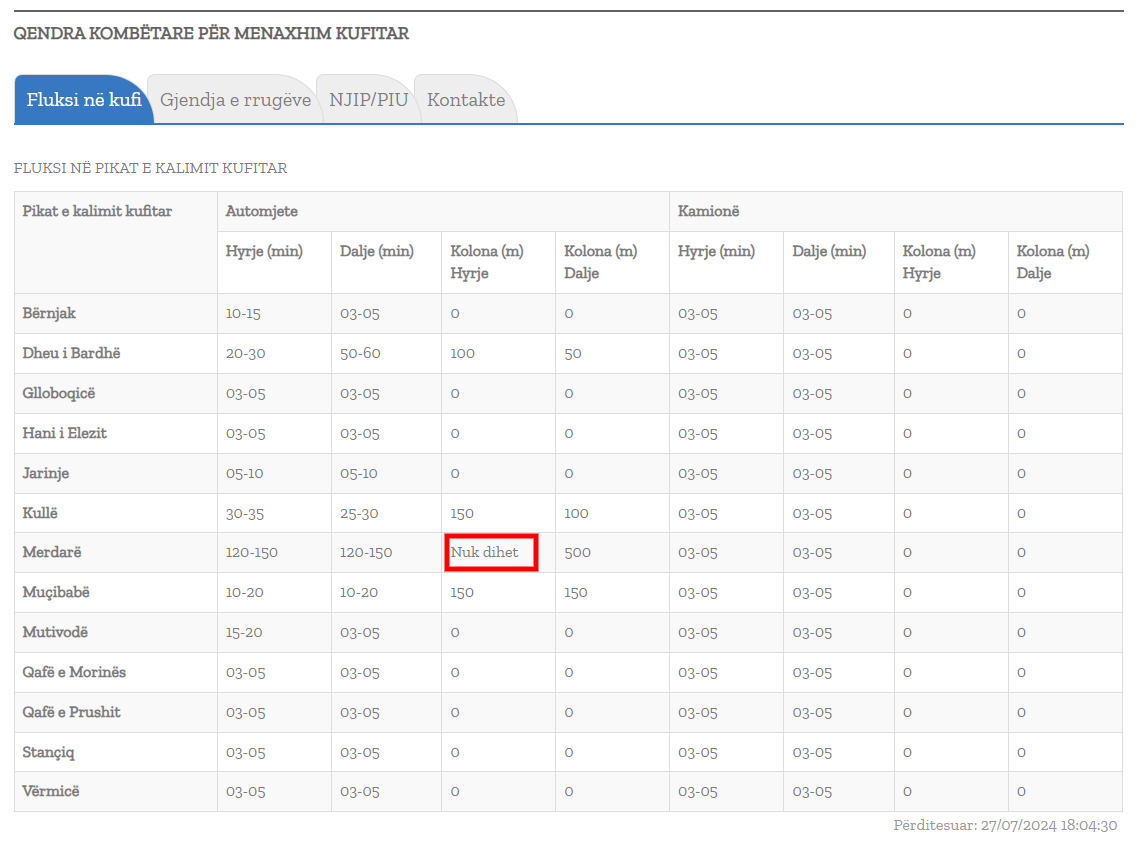Select the Stançiq row label
Screen dimensions: 1146x856
[x=48, y=752]
